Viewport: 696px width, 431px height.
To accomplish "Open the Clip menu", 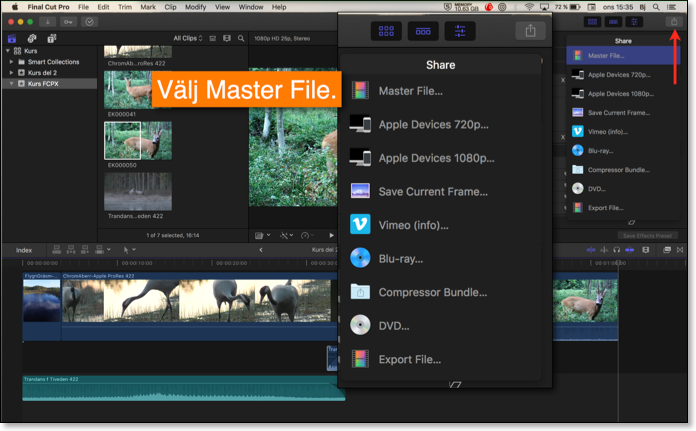I will [x=170, y=7].
